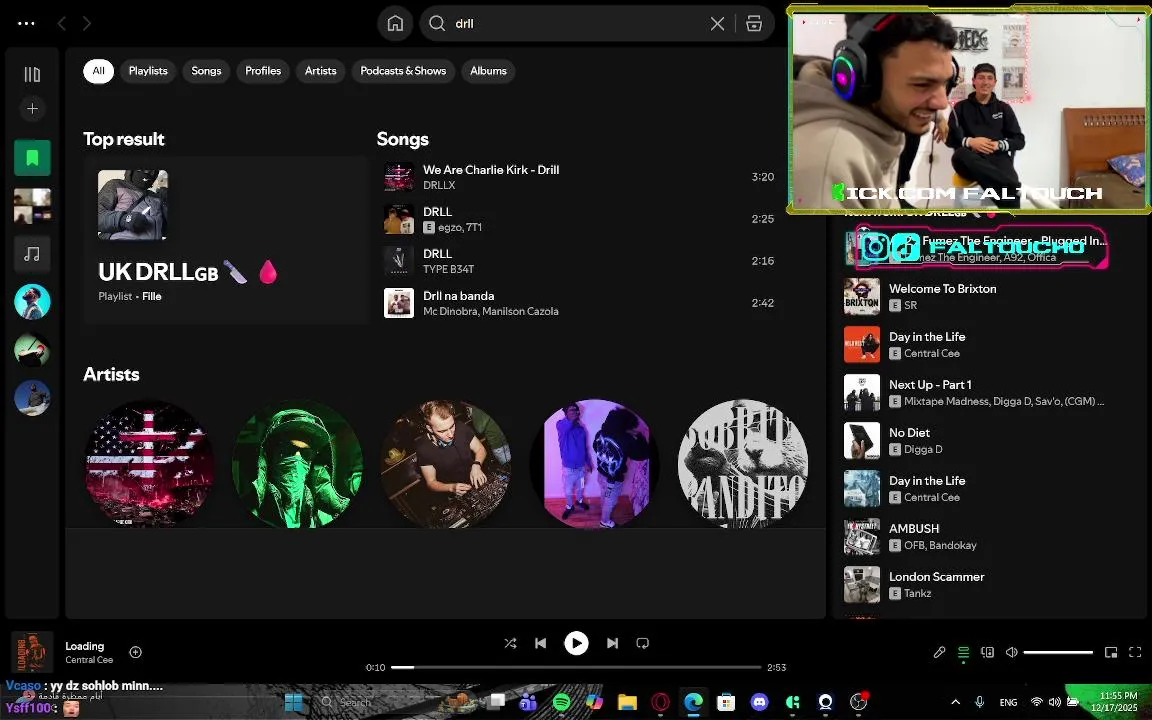Open the green masked artist profile
Image resolution: width=1152 pixels, height=720 pixels.
(298, 464)
